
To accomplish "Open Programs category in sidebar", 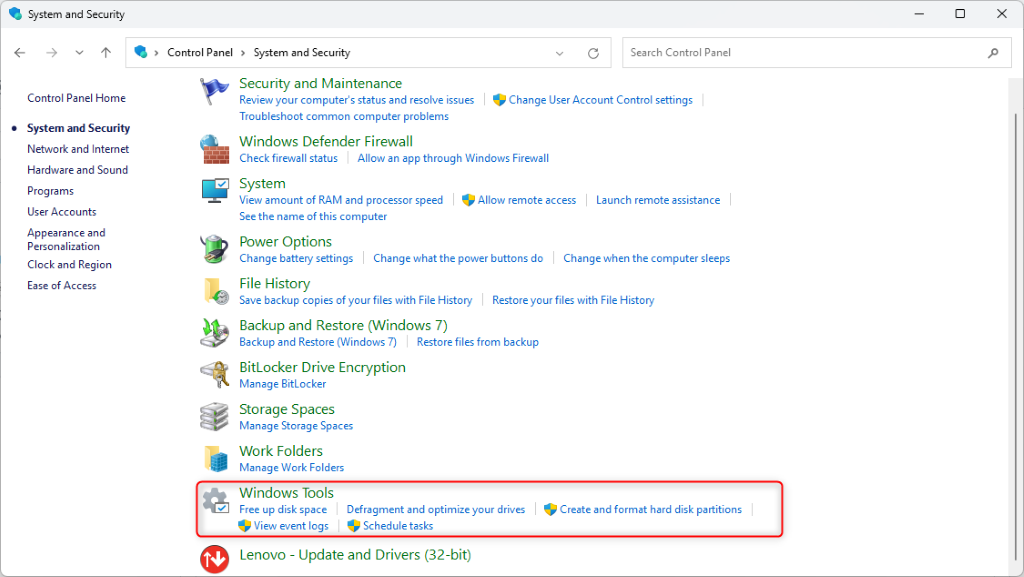I will pyautogui.click(x=50, y=191).
